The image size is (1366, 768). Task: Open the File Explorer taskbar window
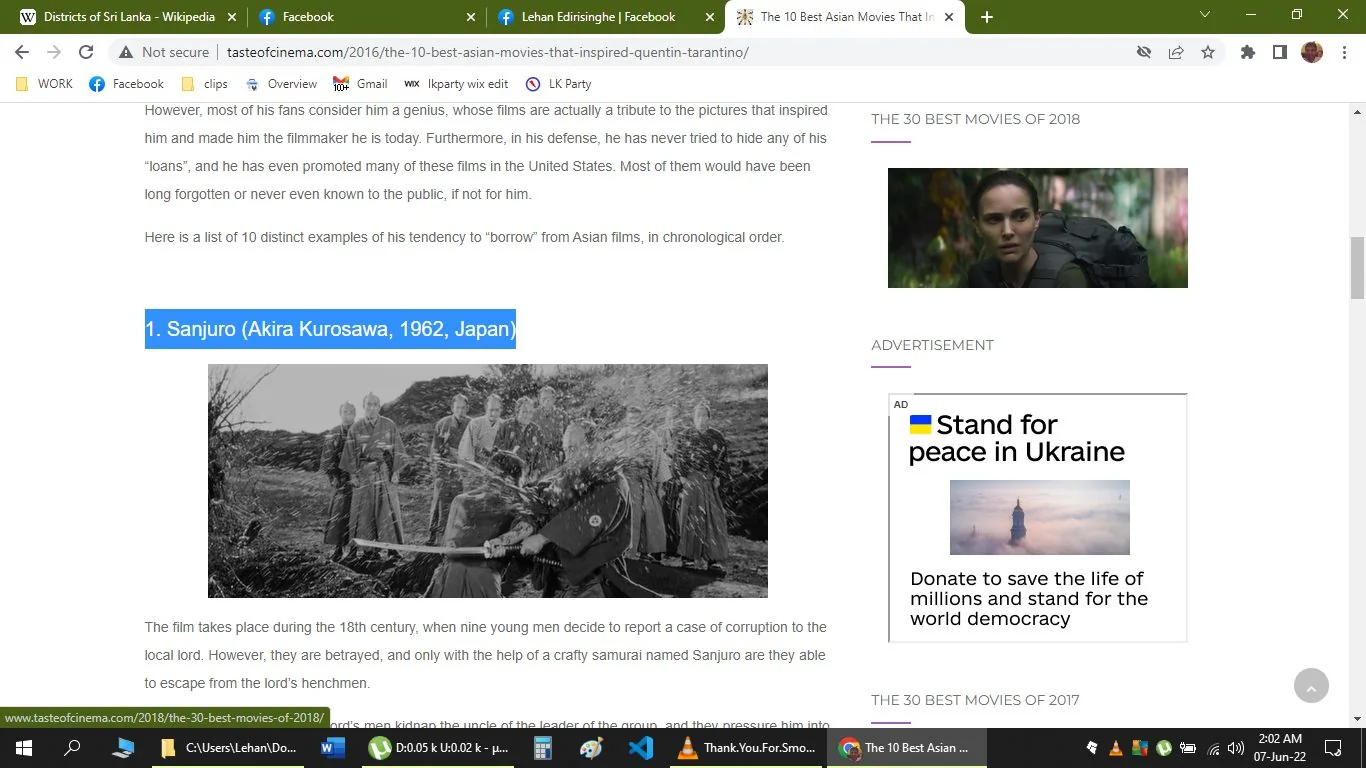click(x=229, y=748)
